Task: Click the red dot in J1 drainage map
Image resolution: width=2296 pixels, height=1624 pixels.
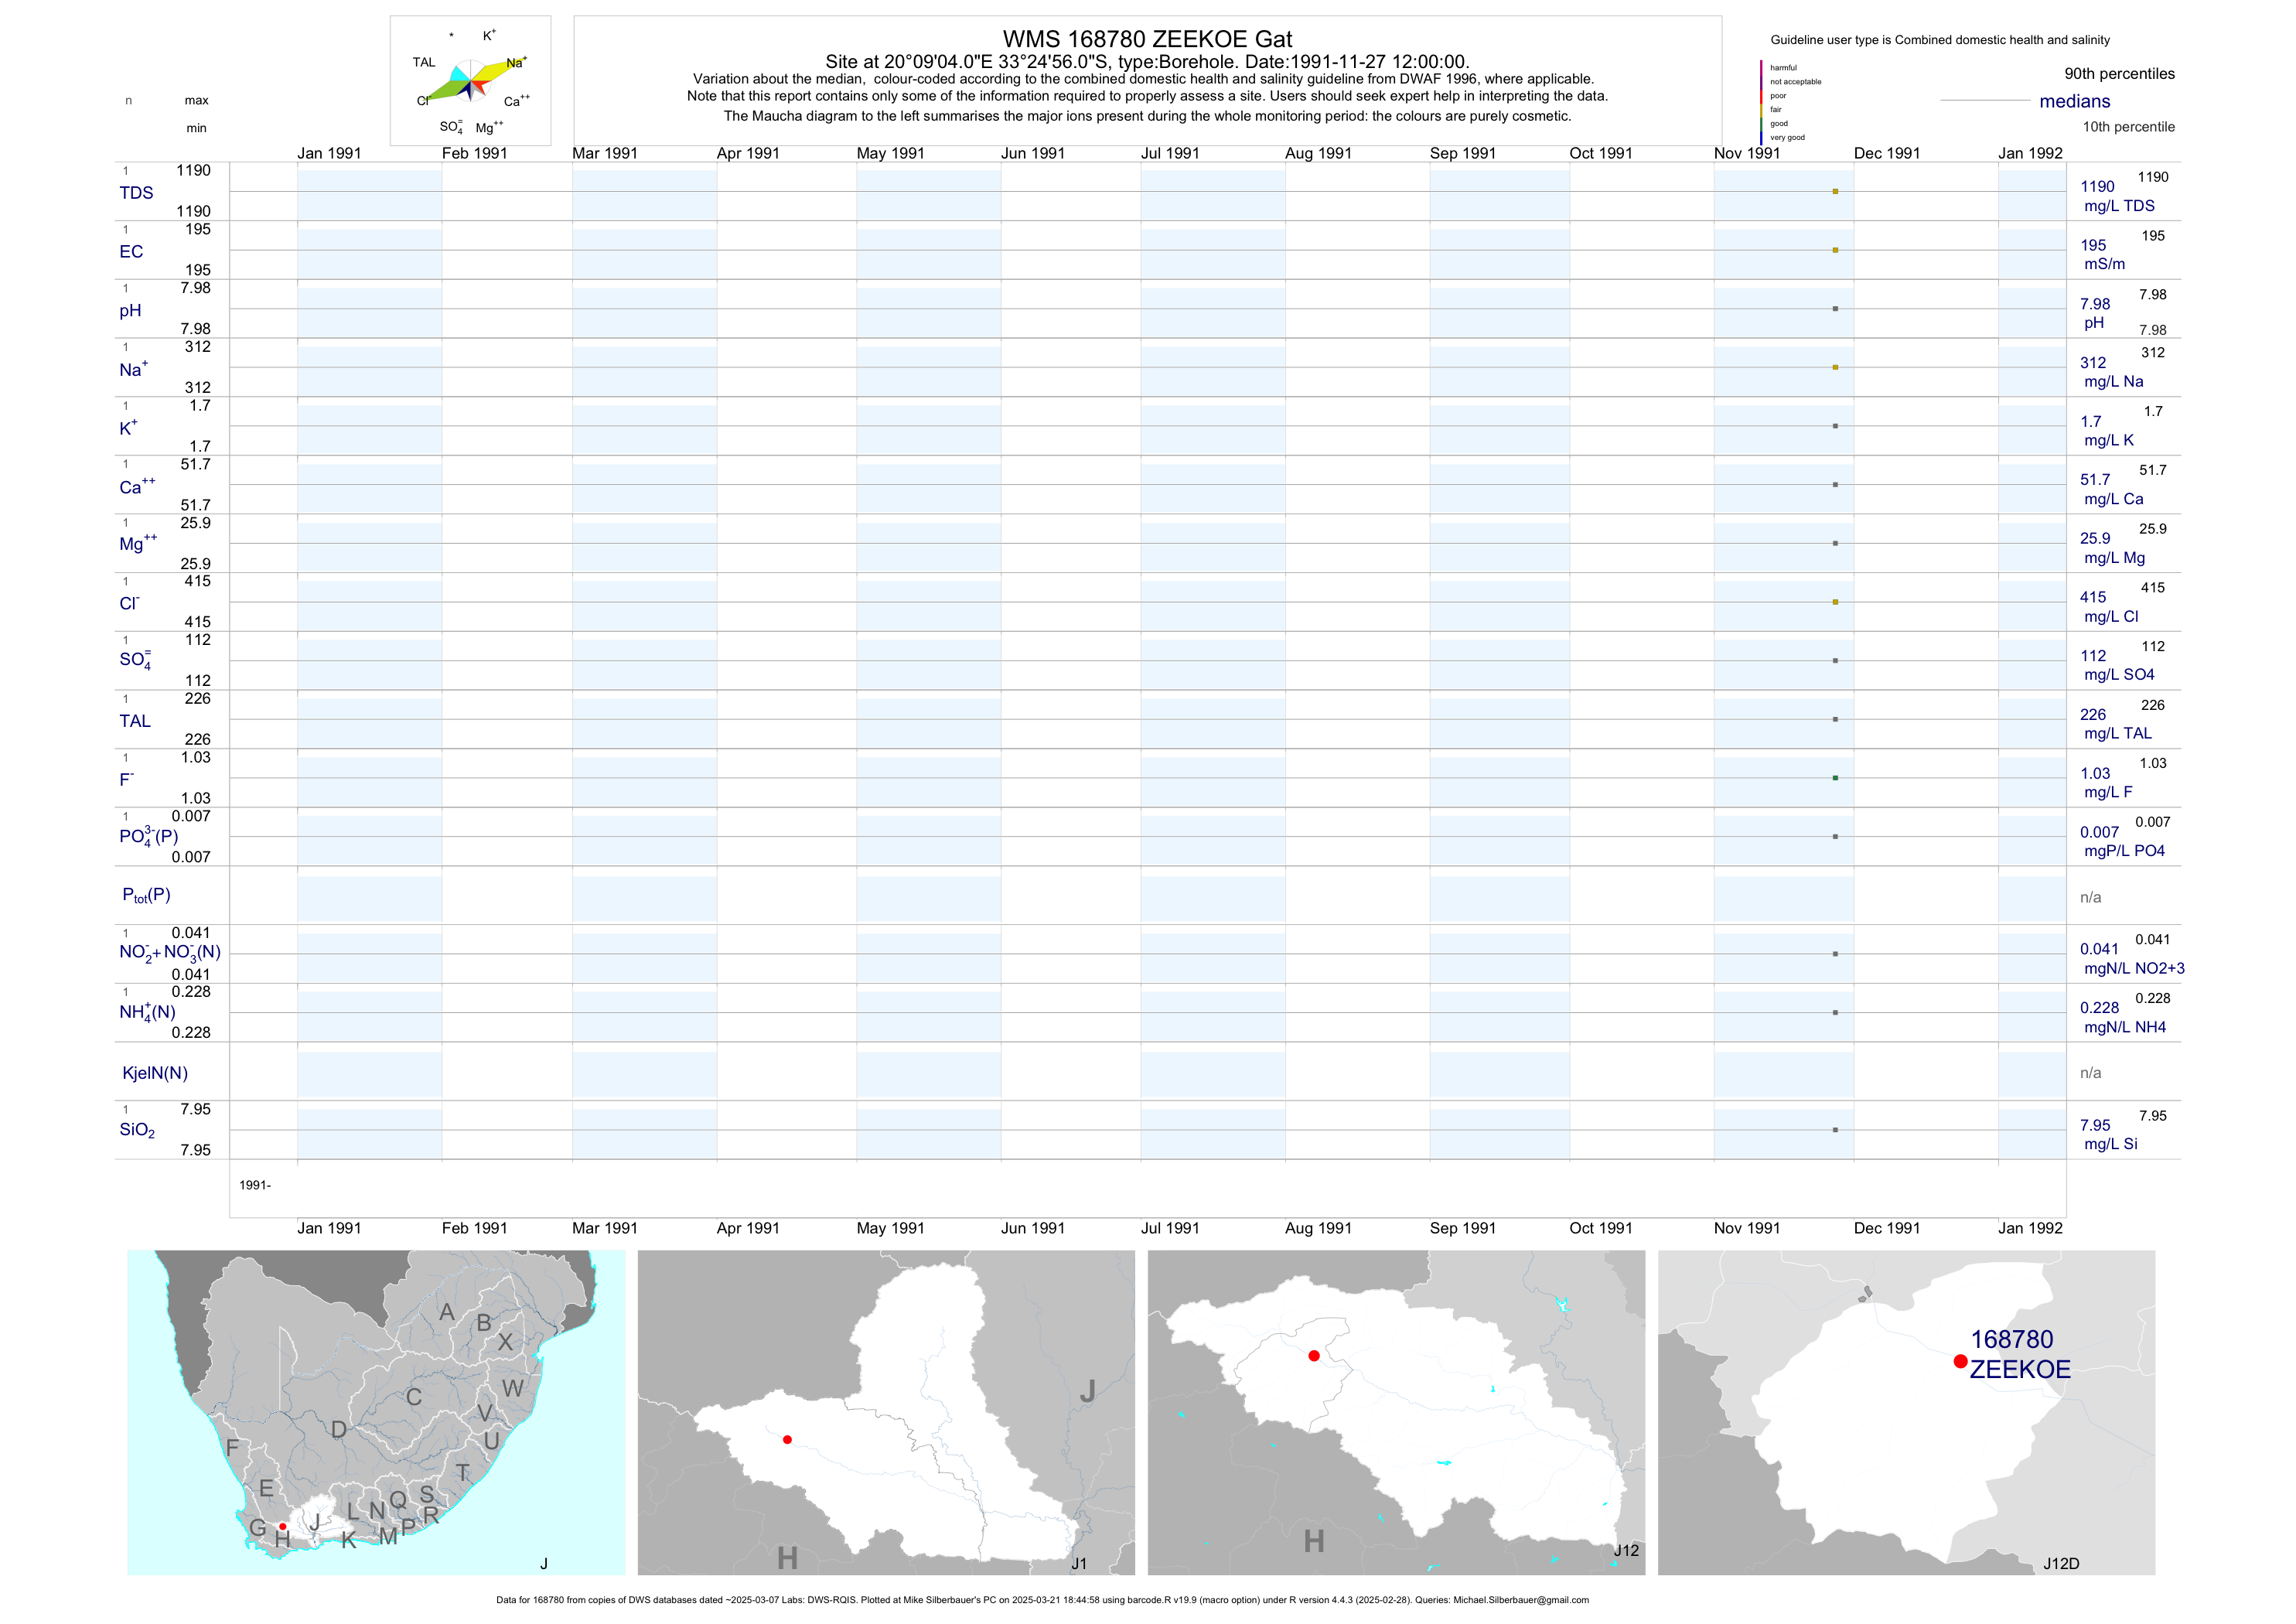Action: pyautogui.click(x=788, y=1440)
